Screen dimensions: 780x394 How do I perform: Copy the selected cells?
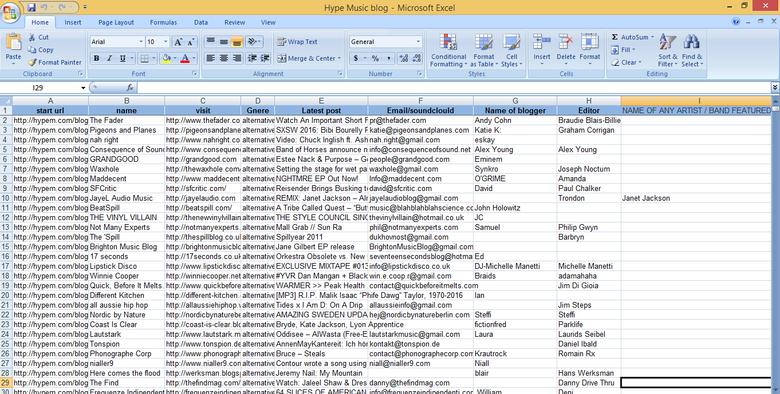41,50
